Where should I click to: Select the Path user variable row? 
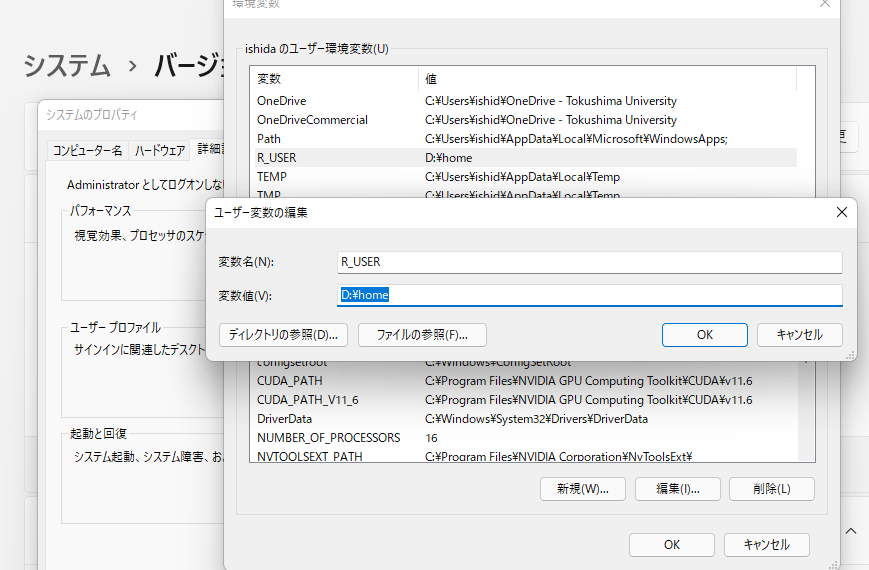(x=269, y=139)
